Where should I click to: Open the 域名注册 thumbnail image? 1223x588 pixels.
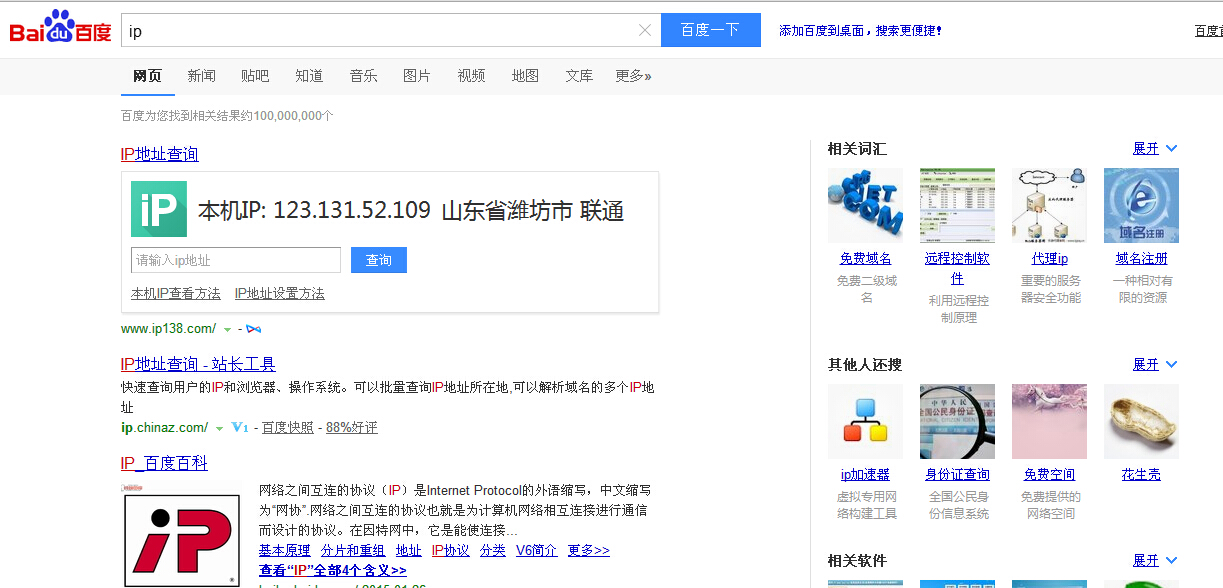pos(1141,205)
